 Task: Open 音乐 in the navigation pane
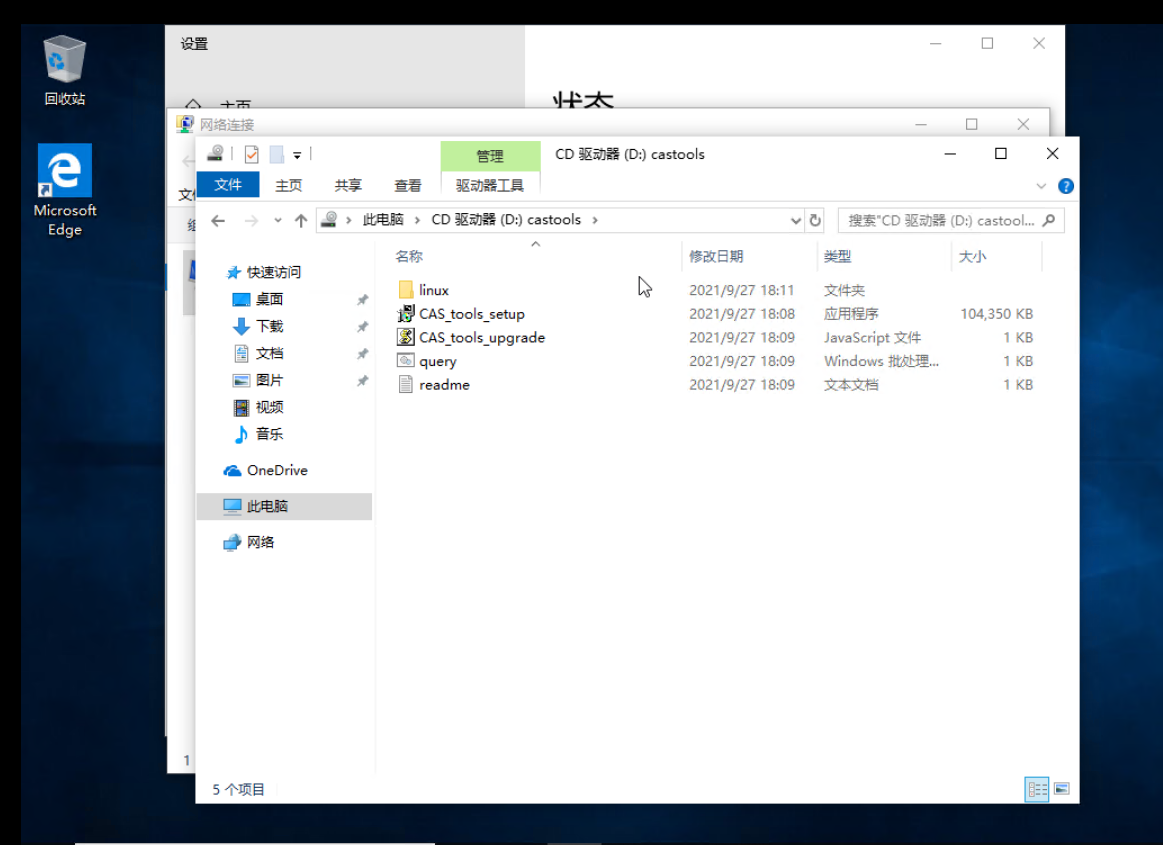pos(257,434)
